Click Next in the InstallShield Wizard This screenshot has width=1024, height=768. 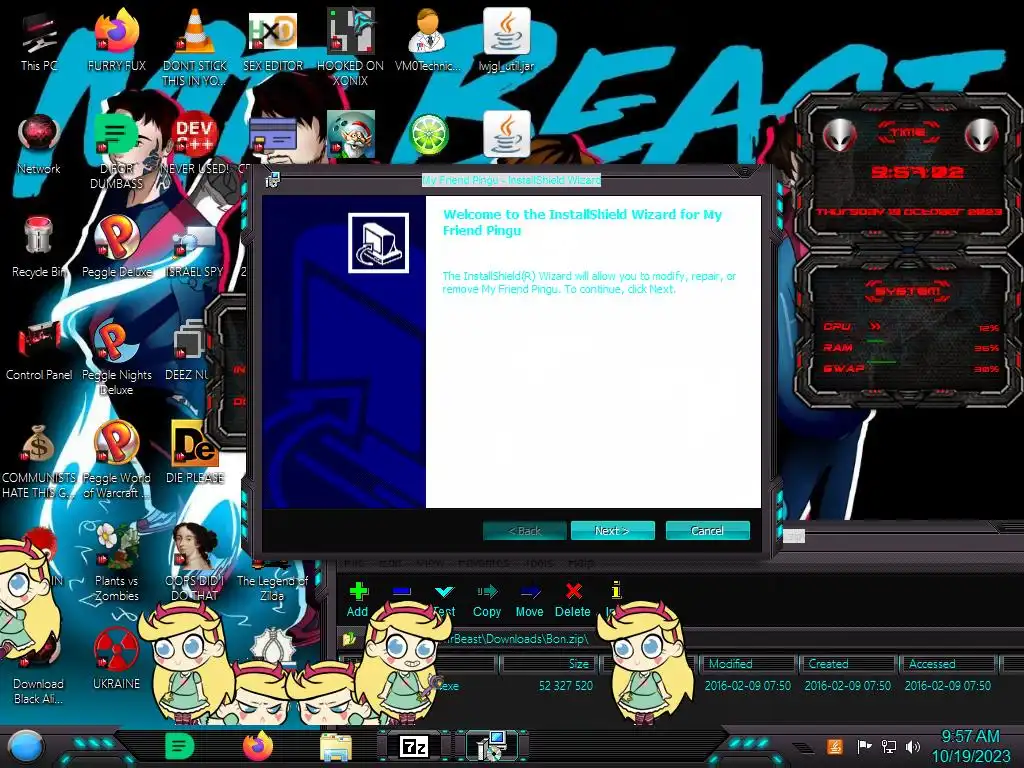click(x=612, y=531)
